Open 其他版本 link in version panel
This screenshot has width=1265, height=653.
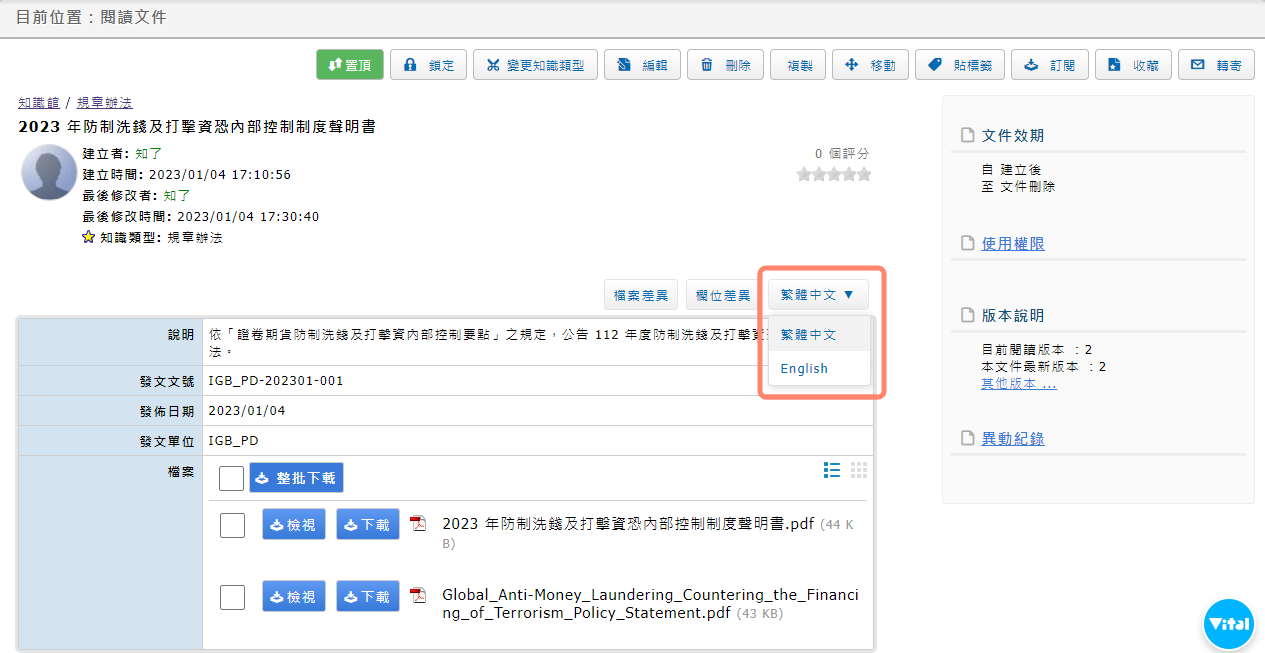[x=1018, y=384]
